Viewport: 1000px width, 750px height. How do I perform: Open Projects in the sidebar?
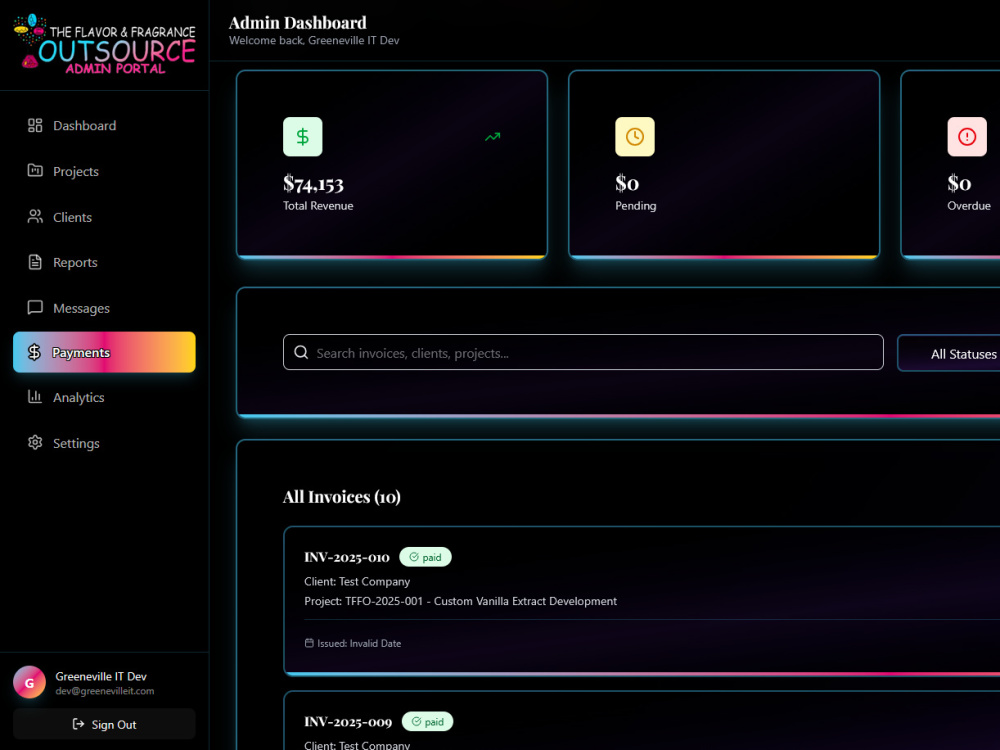tap(104, 171)
